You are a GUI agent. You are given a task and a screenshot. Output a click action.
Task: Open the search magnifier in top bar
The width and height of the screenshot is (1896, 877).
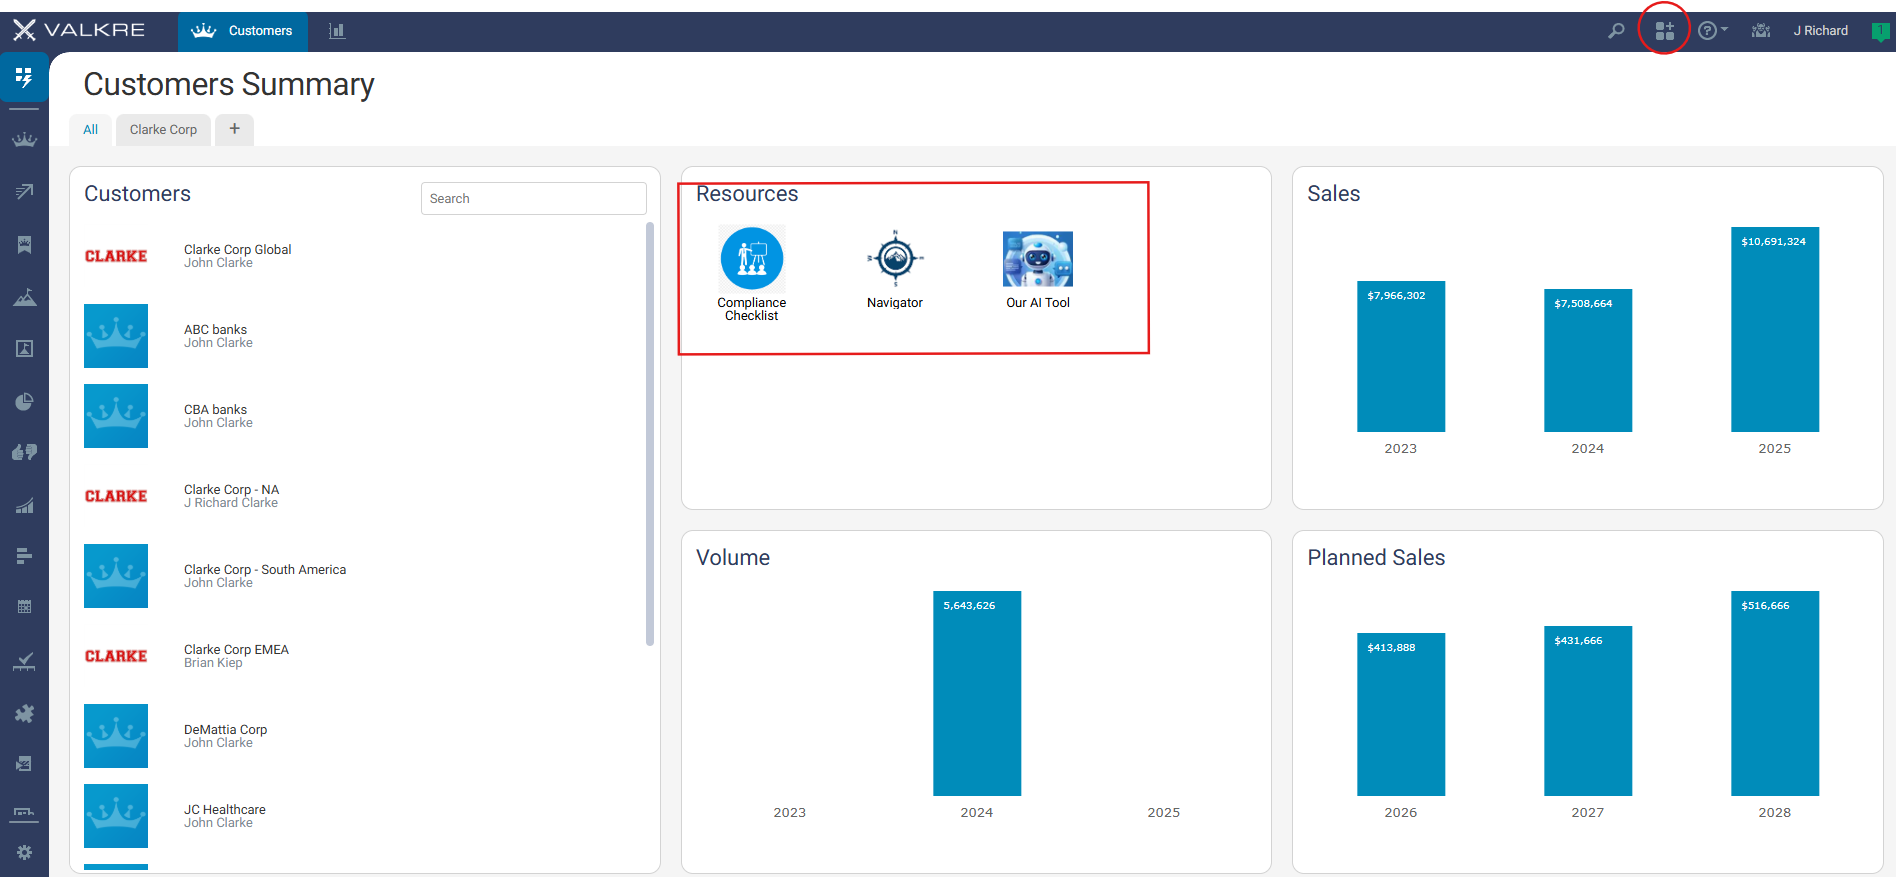[x=1616, y=31]
